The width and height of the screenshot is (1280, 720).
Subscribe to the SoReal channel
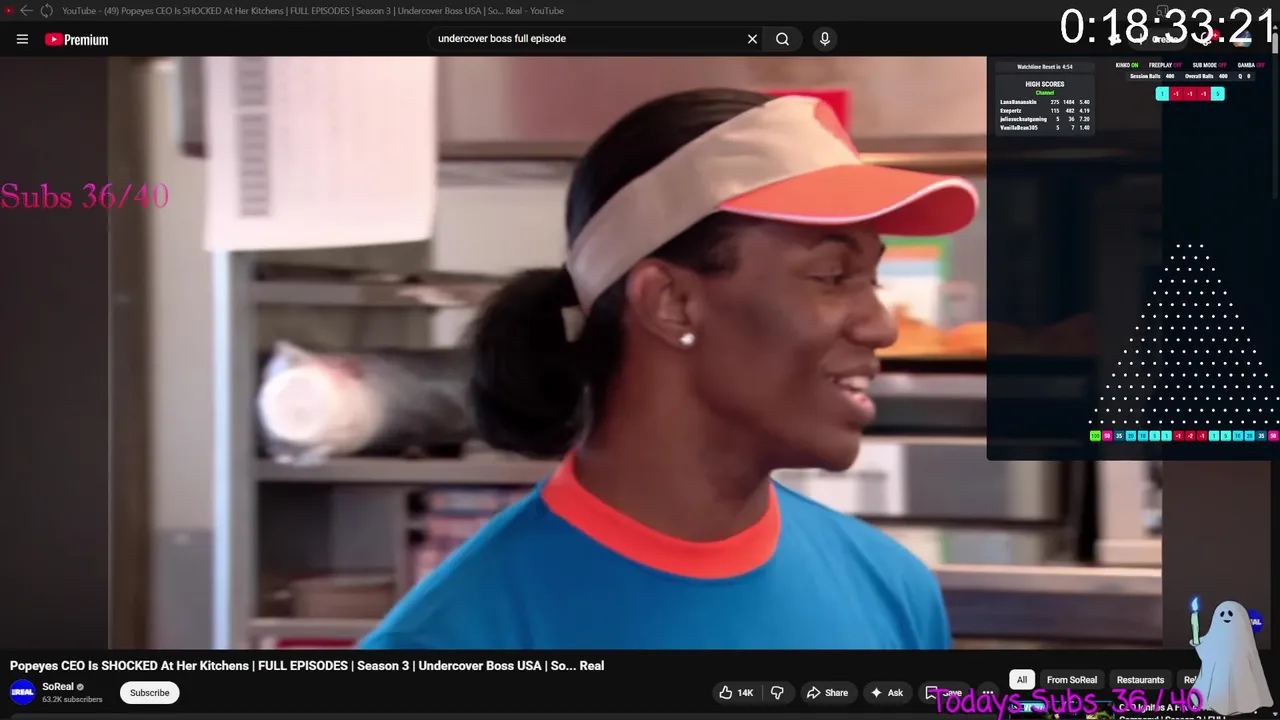pyautogui.click(x=149, y=692)
